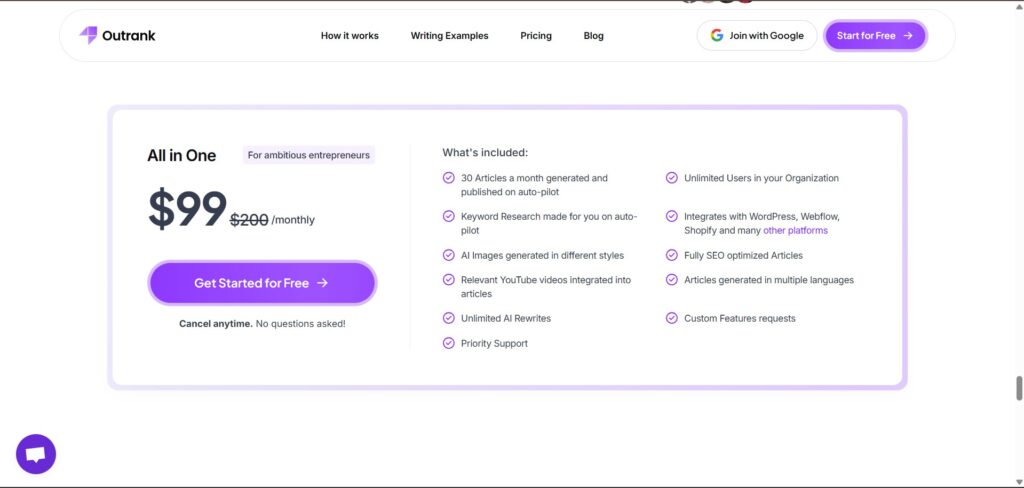This screenshot has width=1024, height=488.
Task: Click the Unlimited AI Rewrites text
Action: coord(506,318)
